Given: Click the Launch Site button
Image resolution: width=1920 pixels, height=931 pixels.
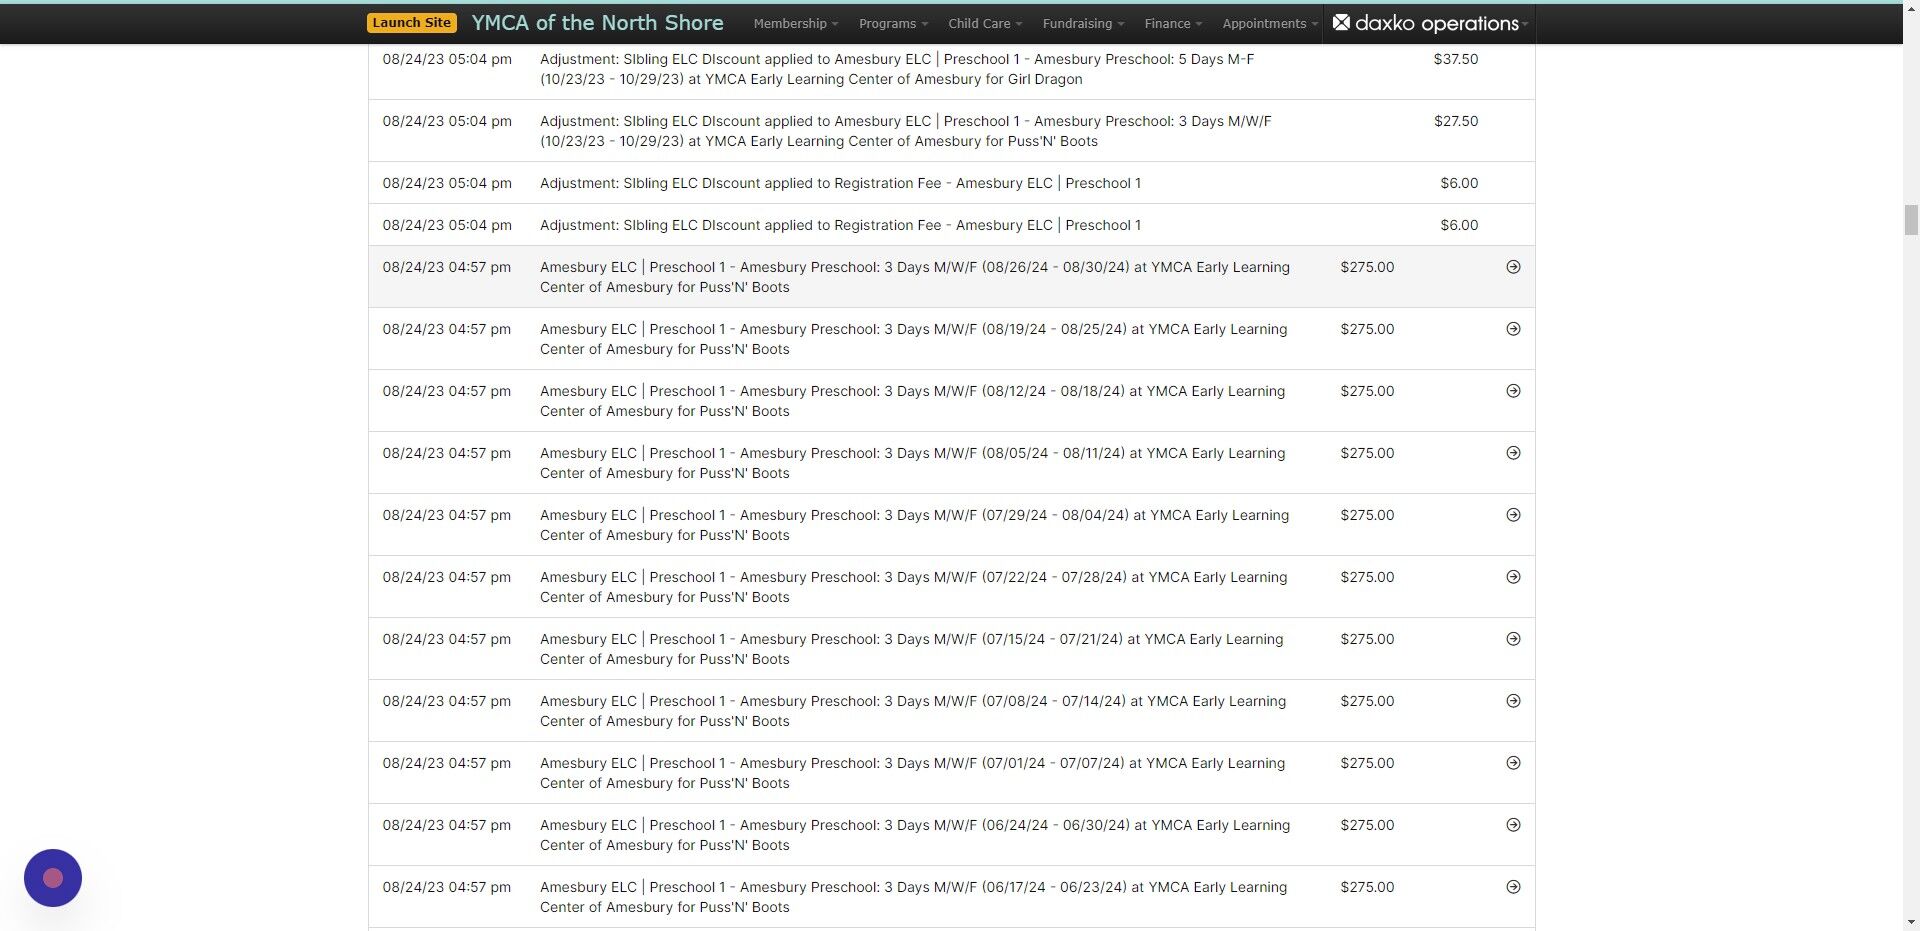Looking at the screenshot, I should [411, 21].
